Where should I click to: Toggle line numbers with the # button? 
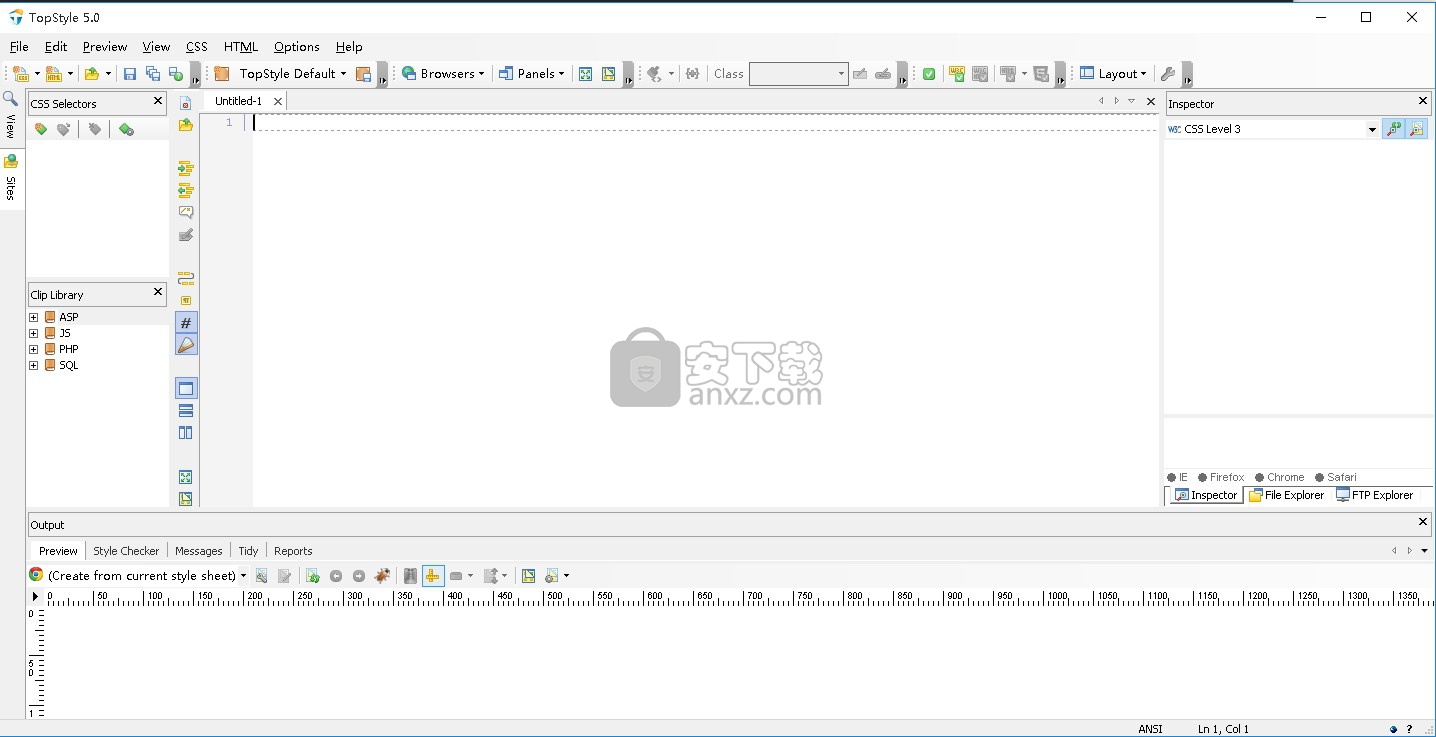pos(186,323)
